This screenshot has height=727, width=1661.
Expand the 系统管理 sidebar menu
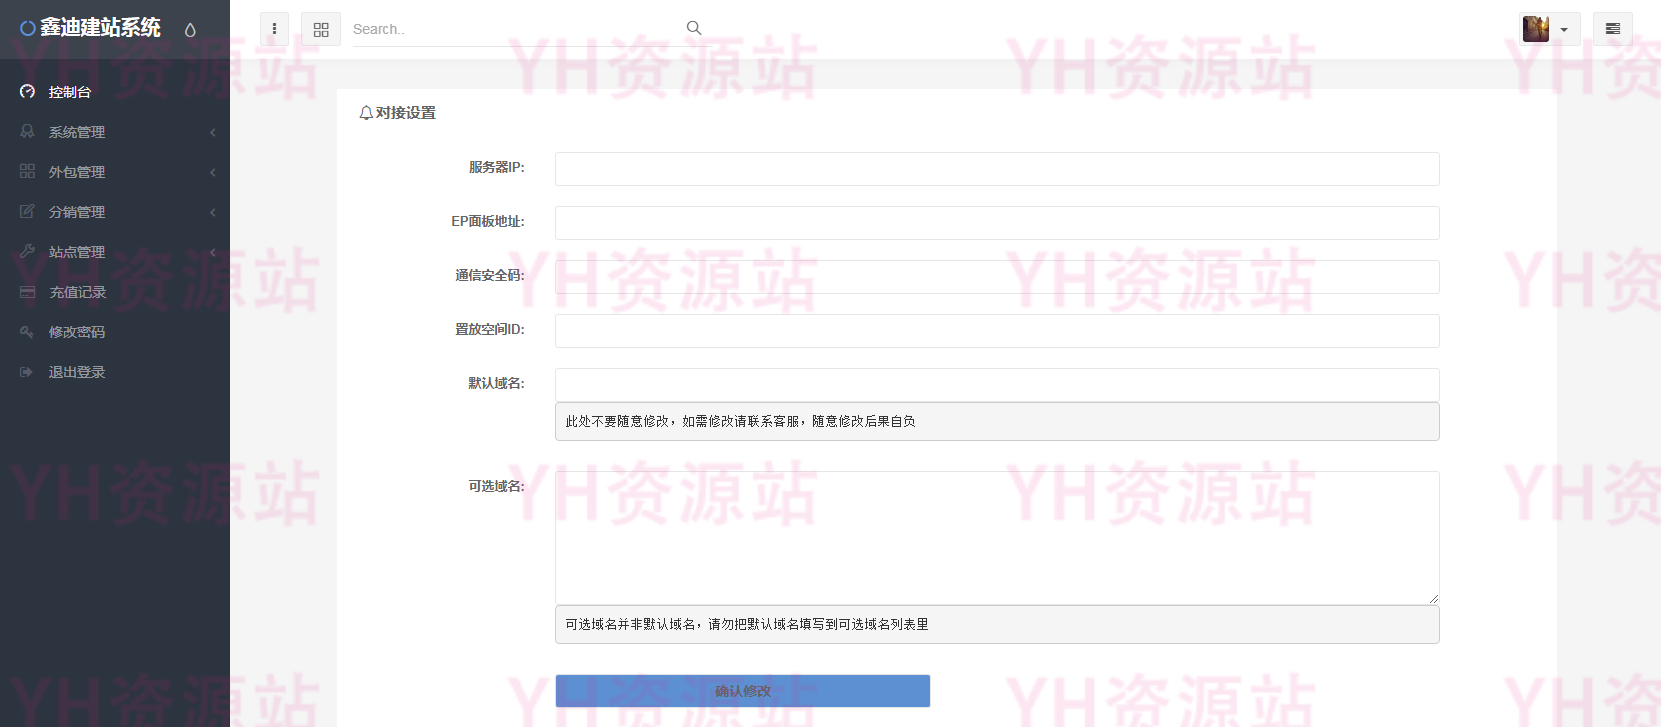coord(77,132)
